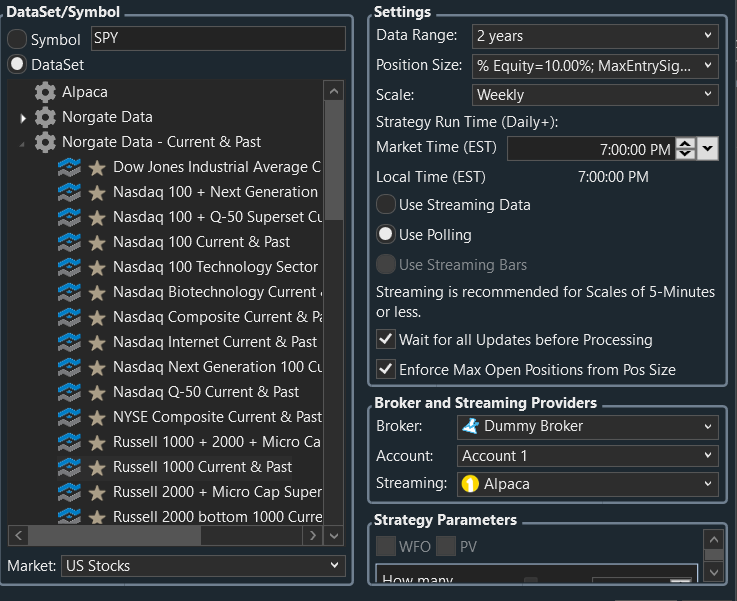Open the Data Range dropdown
Screen dimensions: 737x601
[595, 36]
